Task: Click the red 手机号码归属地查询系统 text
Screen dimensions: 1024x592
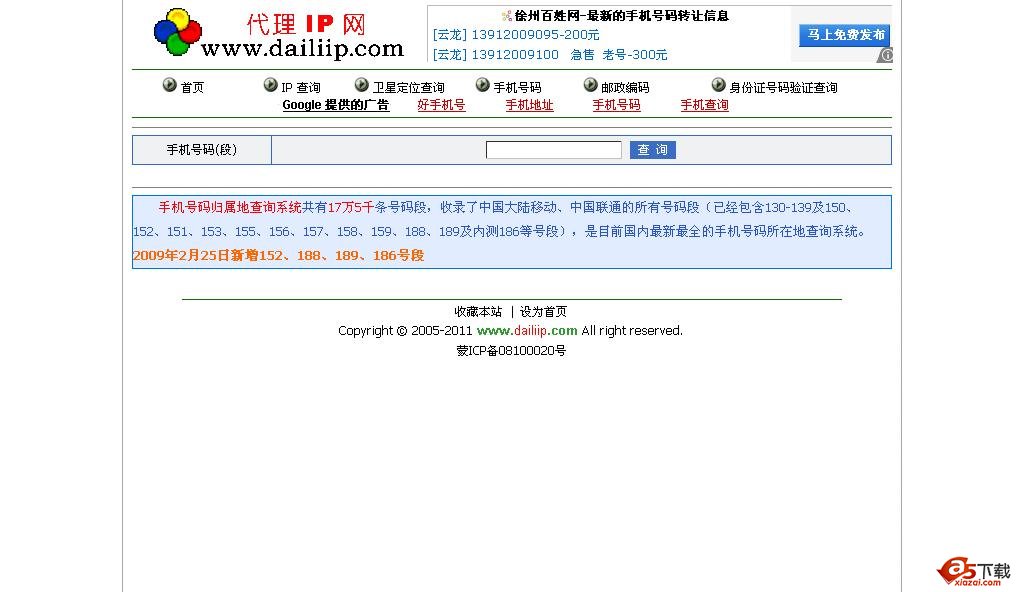Action: 230,208
